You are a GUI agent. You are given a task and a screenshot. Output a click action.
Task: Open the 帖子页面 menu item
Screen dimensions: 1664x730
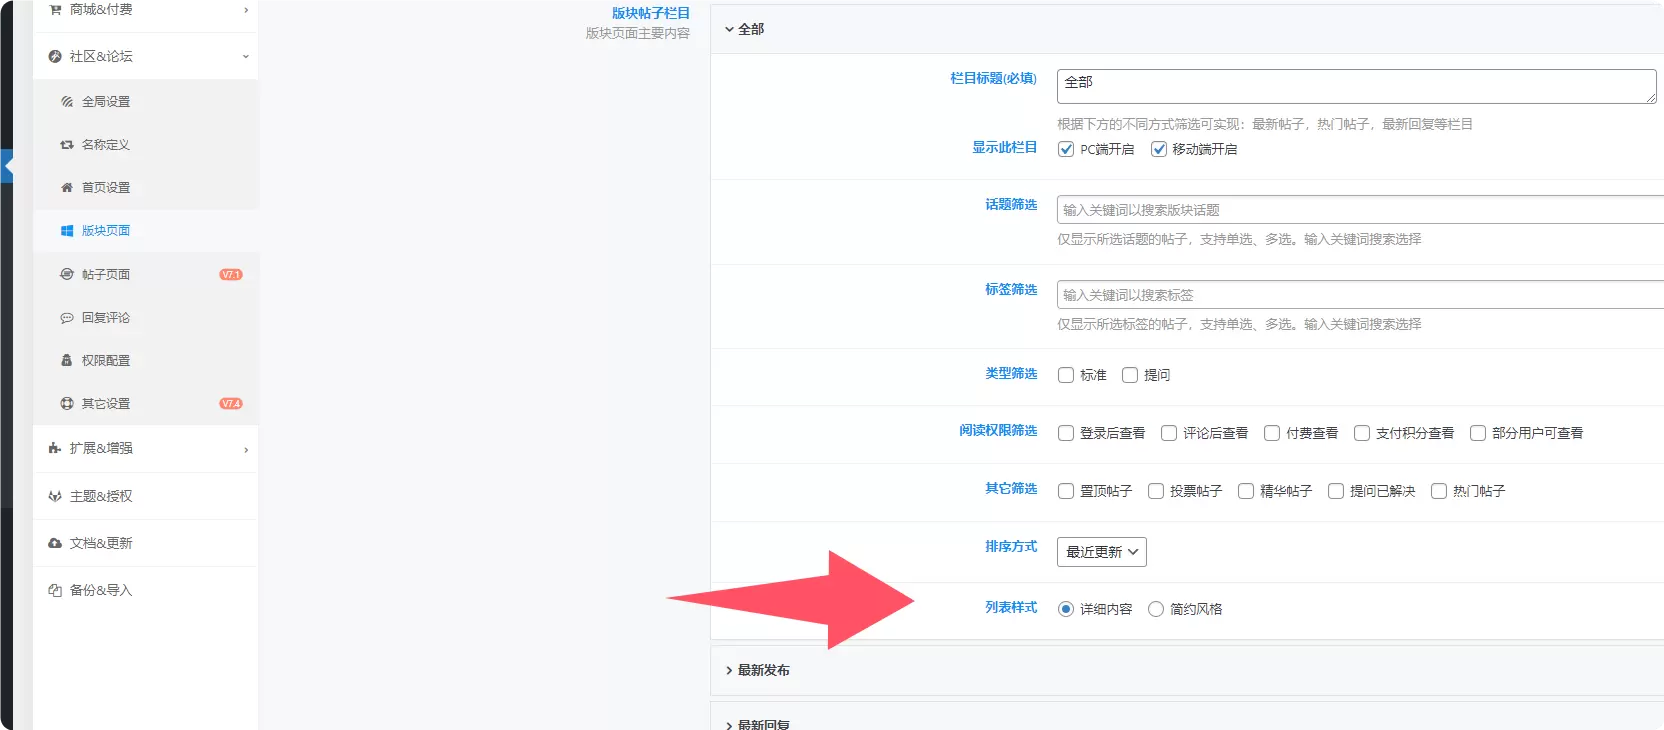point(145,274)
